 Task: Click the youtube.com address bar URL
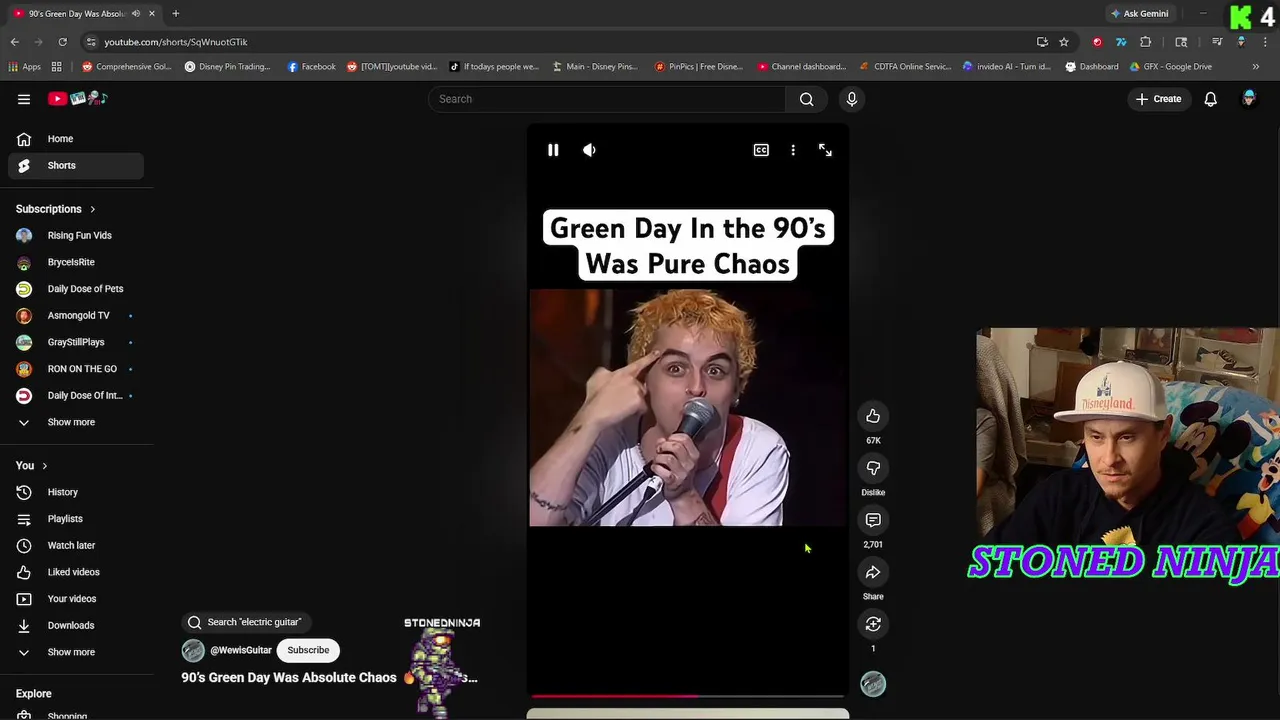pos(176,42)
